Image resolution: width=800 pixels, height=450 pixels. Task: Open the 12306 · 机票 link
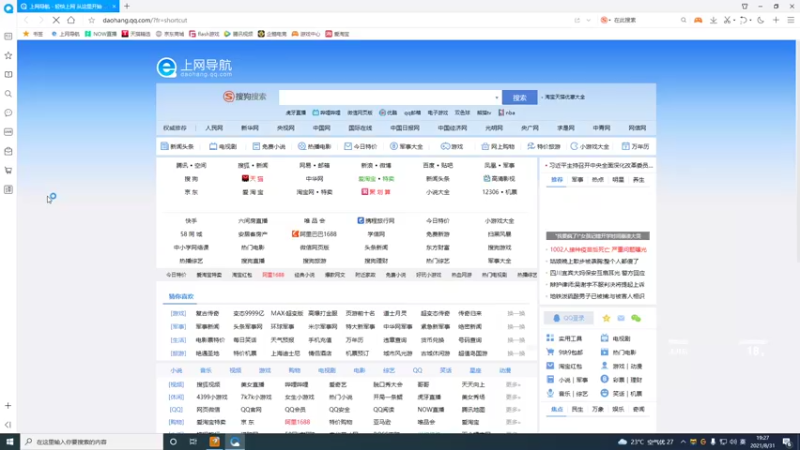499,192
